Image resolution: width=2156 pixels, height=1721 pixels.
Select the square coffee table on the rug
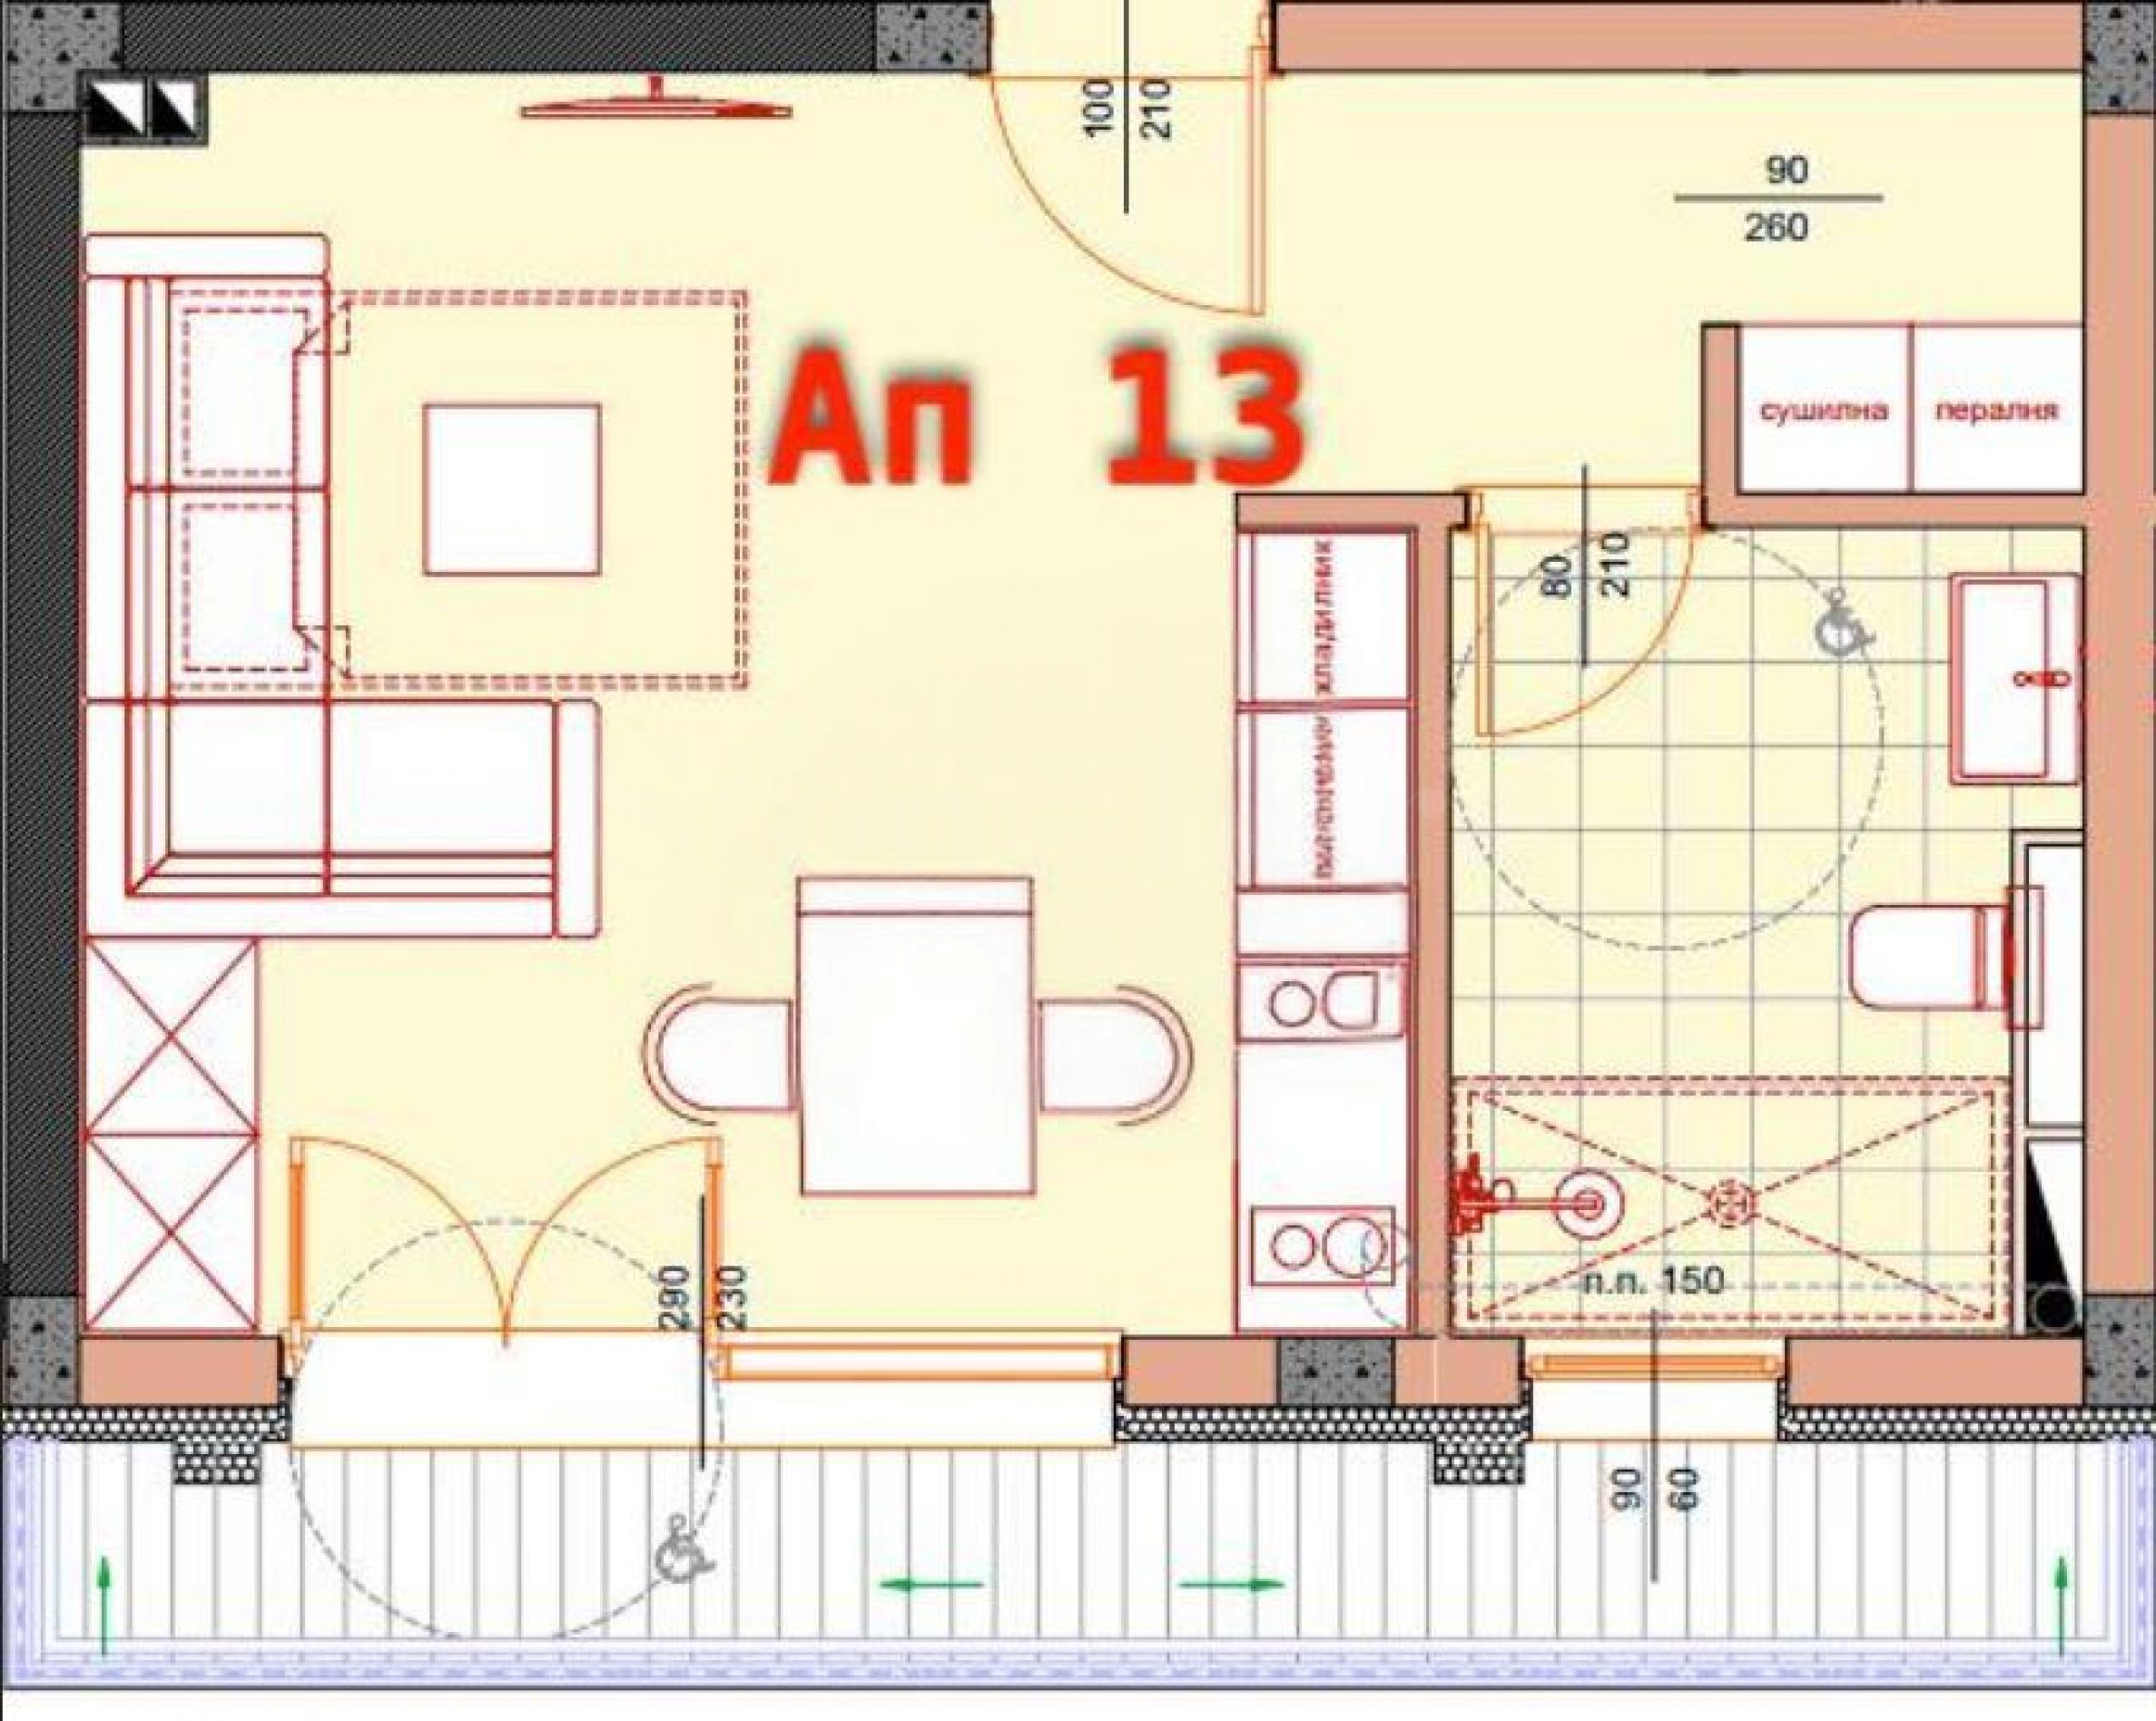511,489
